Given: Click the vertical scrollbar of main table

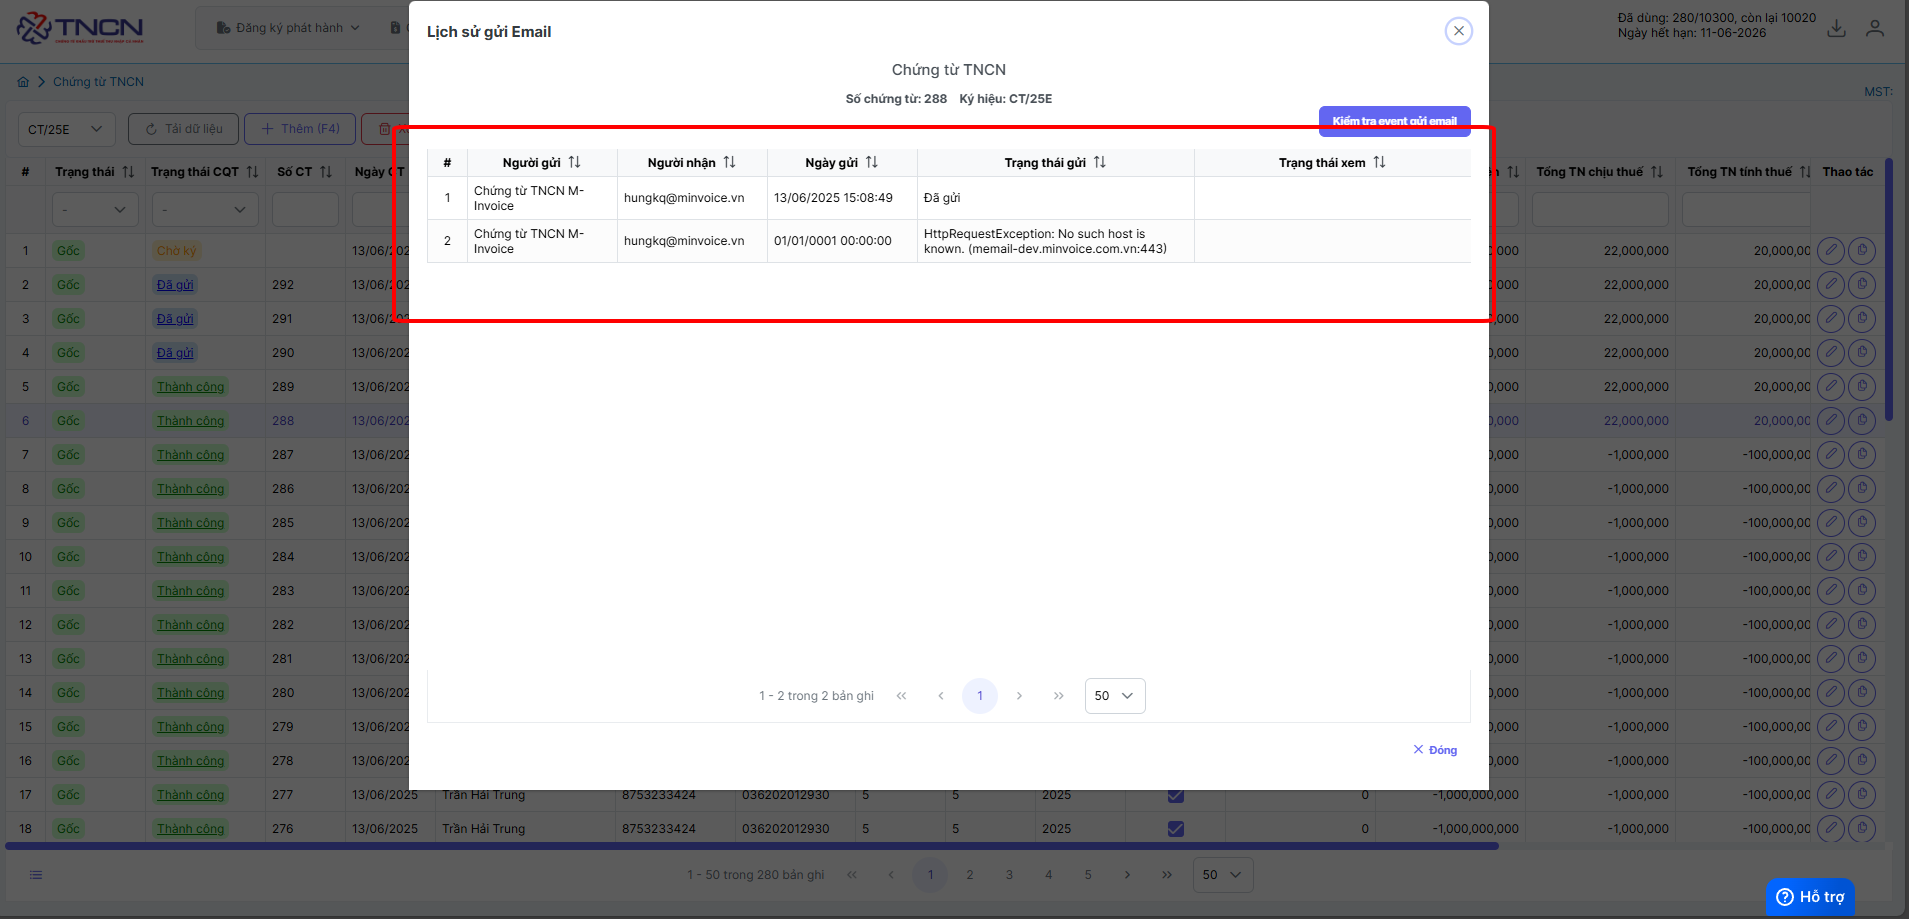Looking at the screenshot, I should coord(1888,290).
